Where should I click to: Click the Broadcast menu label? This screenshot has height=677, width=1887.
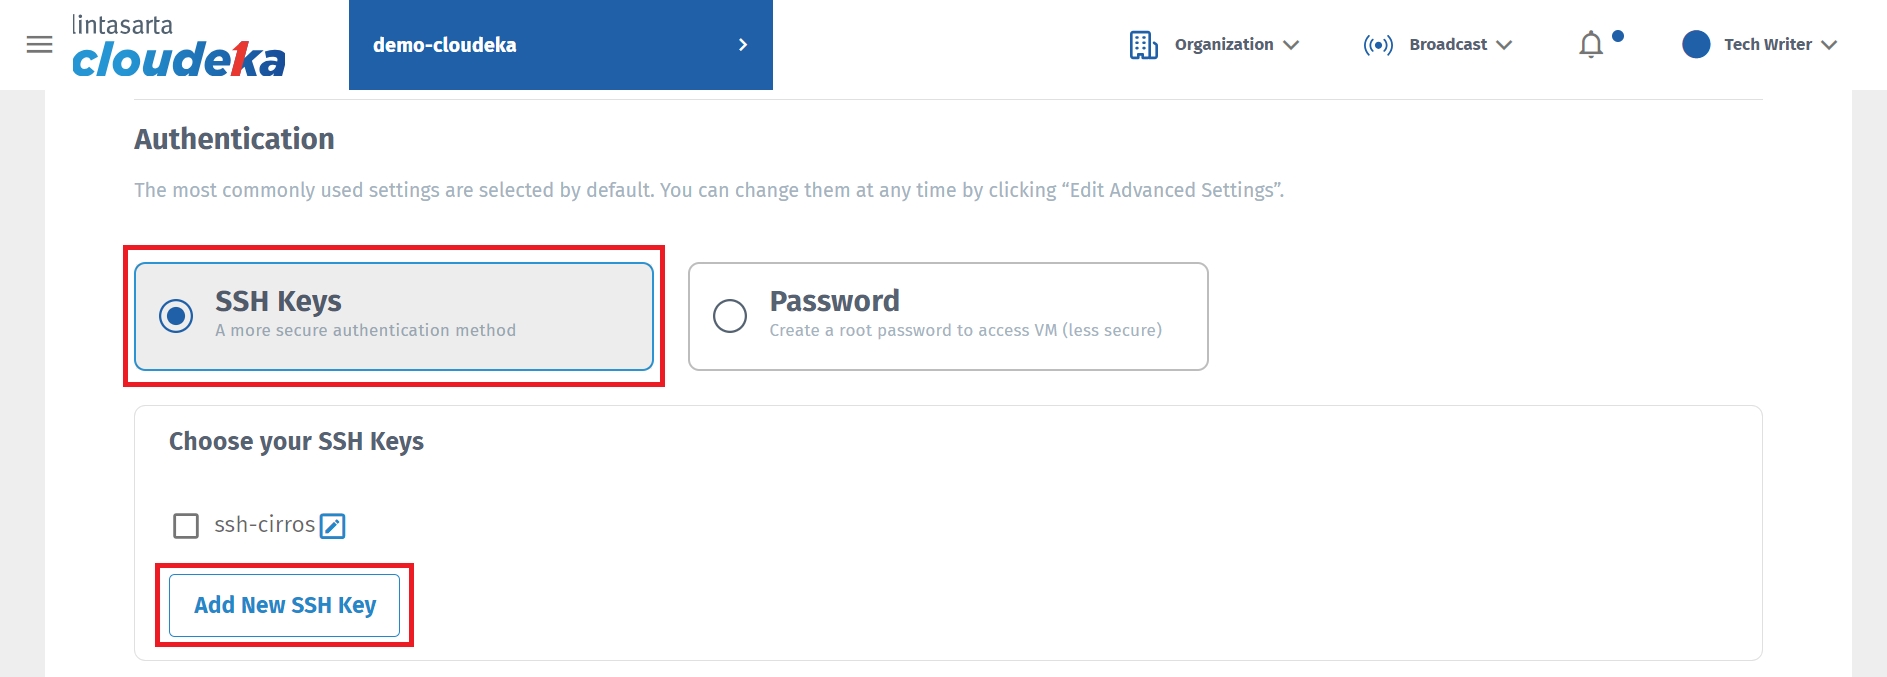coord(1447,45)
